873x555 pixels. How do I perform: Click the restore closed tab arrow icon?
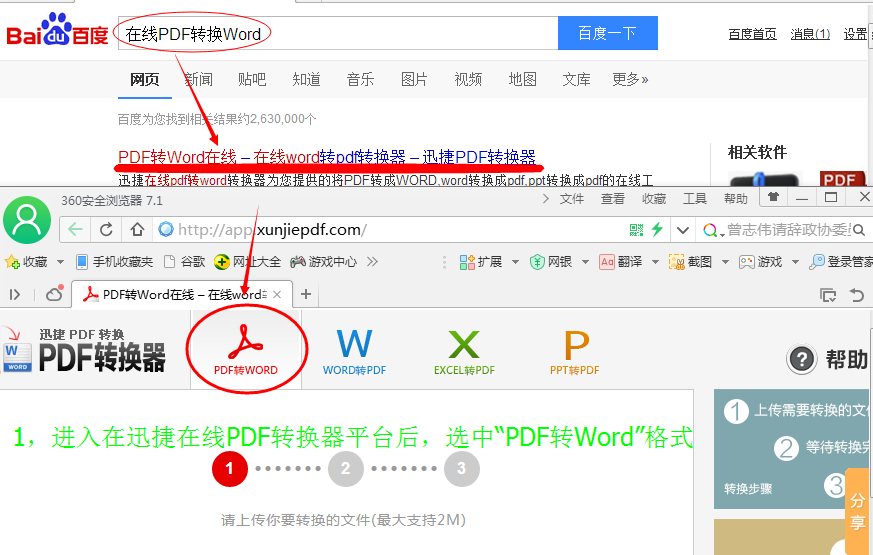point(857,294)
